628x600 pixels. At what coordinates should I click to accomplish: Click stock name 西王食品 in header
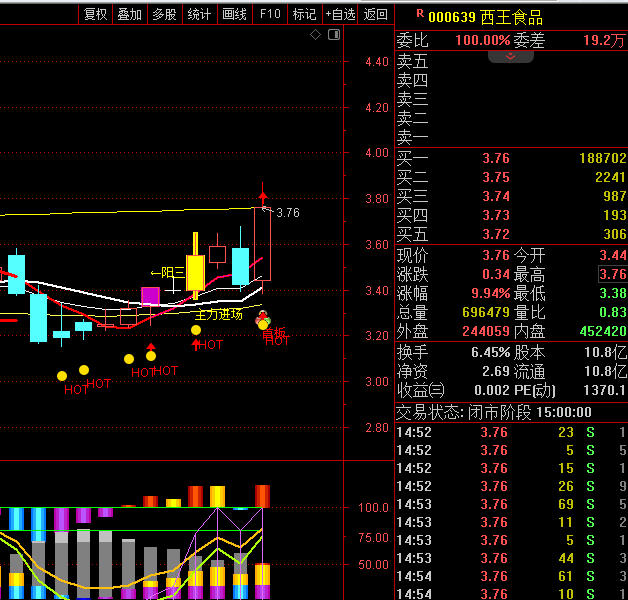pyautogui.click(x=511, y=17)
